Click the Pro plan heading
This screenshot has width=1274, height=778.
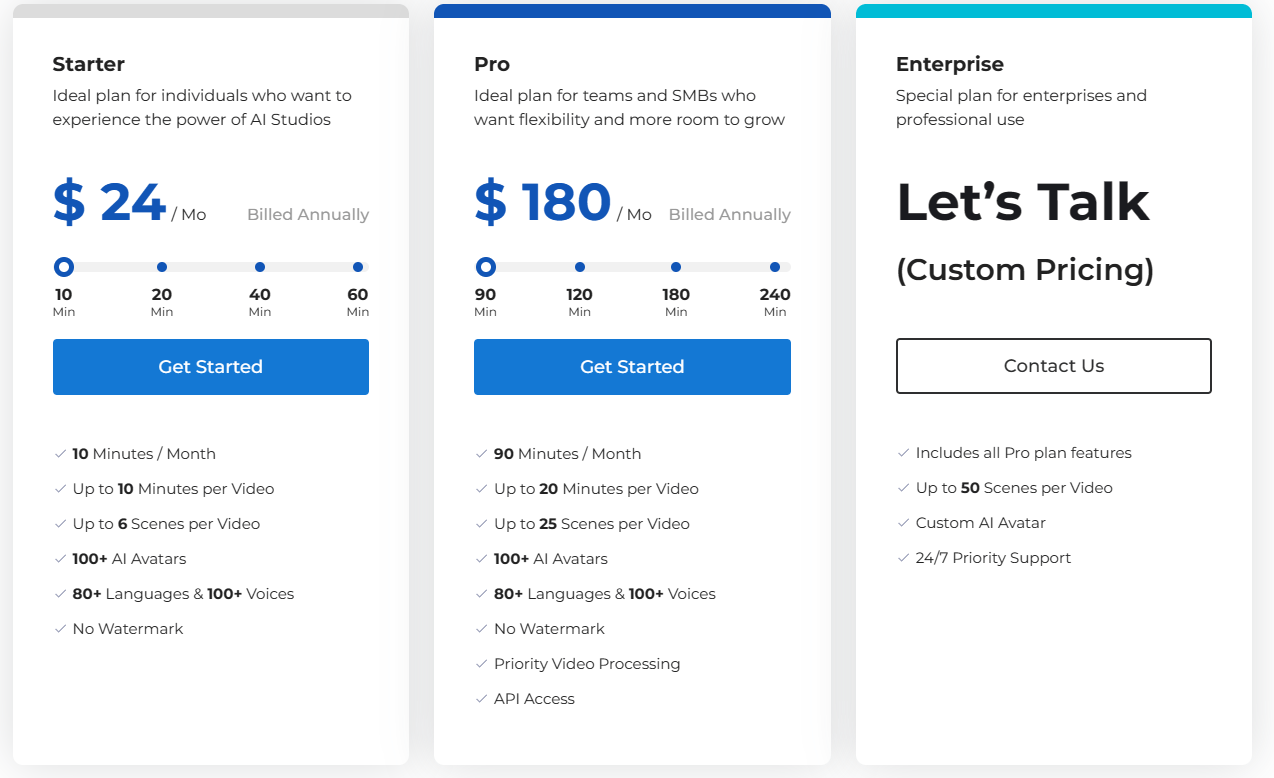[x=492, y=64]
